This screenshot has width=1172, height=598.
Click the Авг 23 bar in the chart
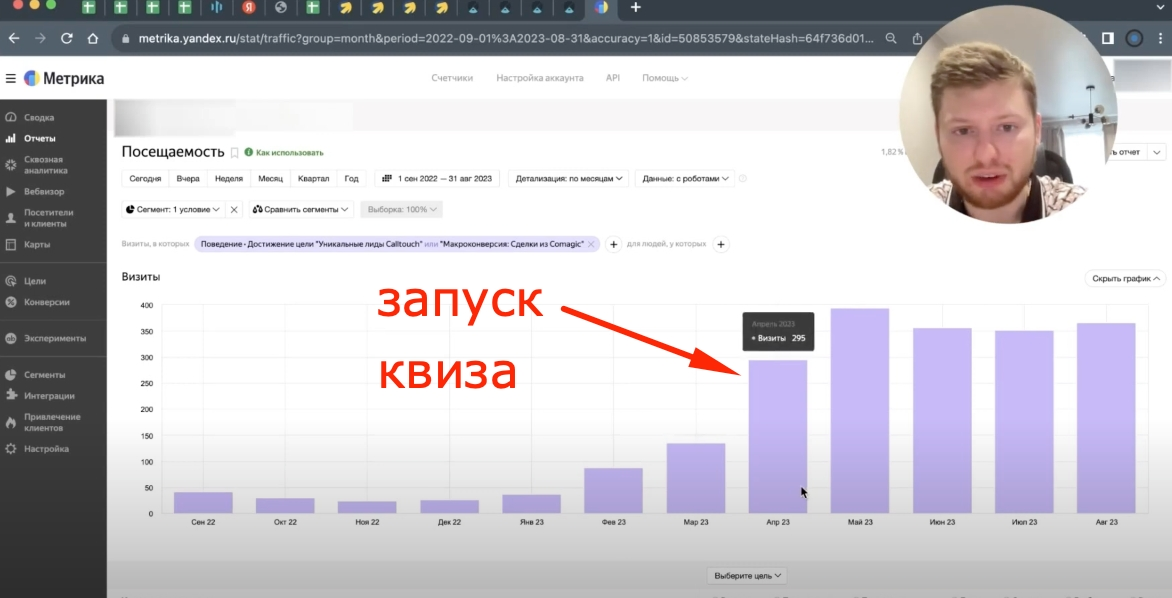(x=1105, y=419)
